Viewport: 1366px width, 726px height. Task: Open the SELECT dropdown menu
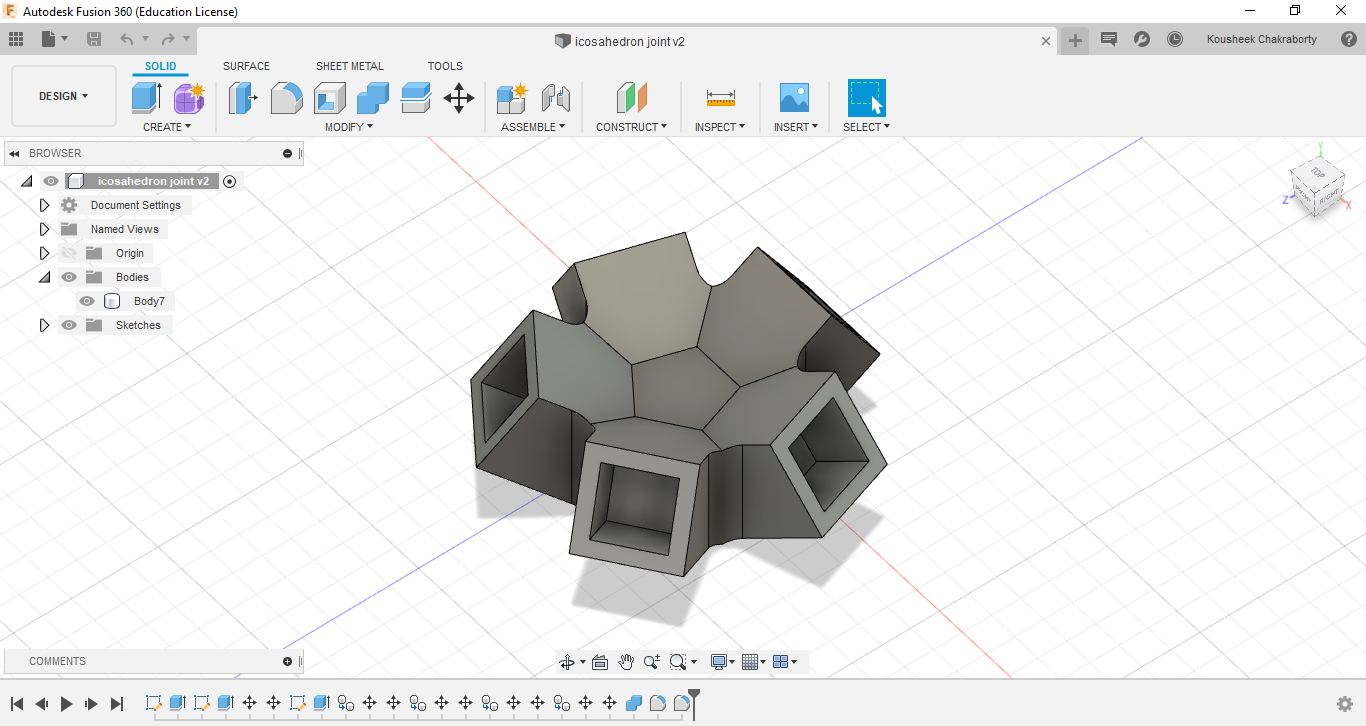866,127
